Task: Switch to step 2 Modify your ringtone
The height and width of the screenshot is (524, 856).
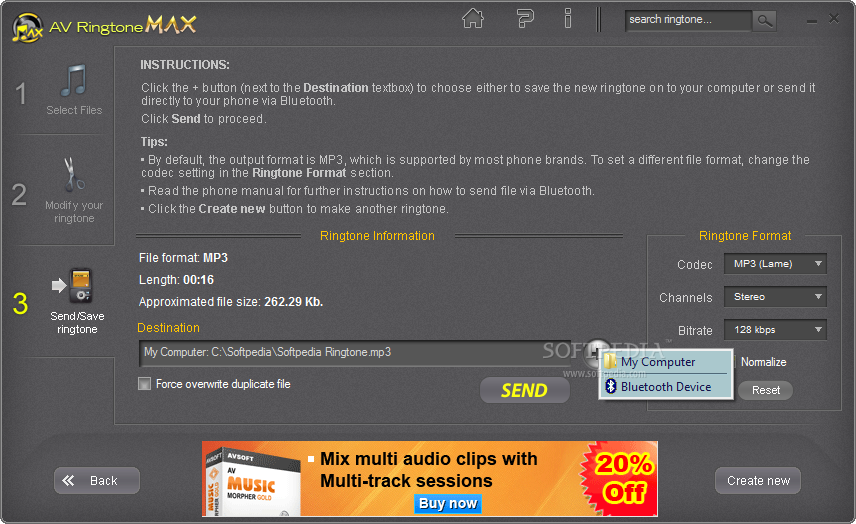Action: coord(60,191)
